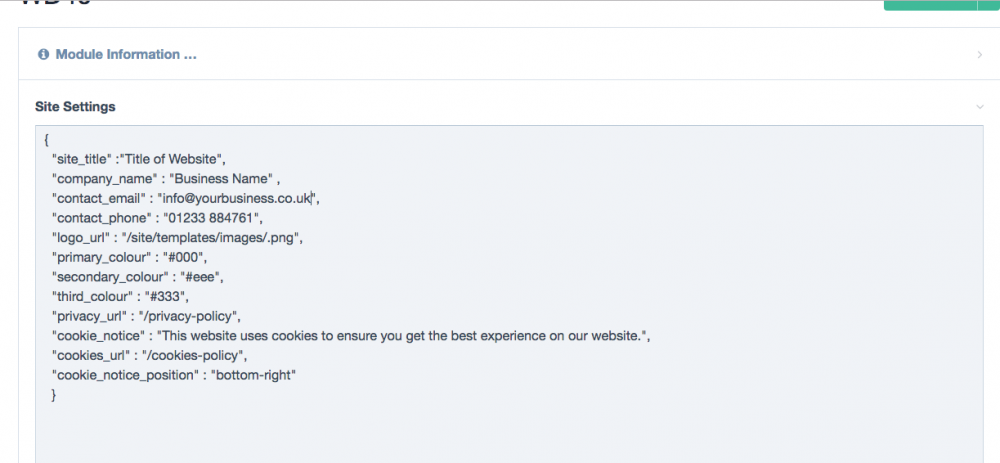Click the Module Information info icon
Screen dimensions: 1000x463
pyautogui.click(x=43, y=54)
